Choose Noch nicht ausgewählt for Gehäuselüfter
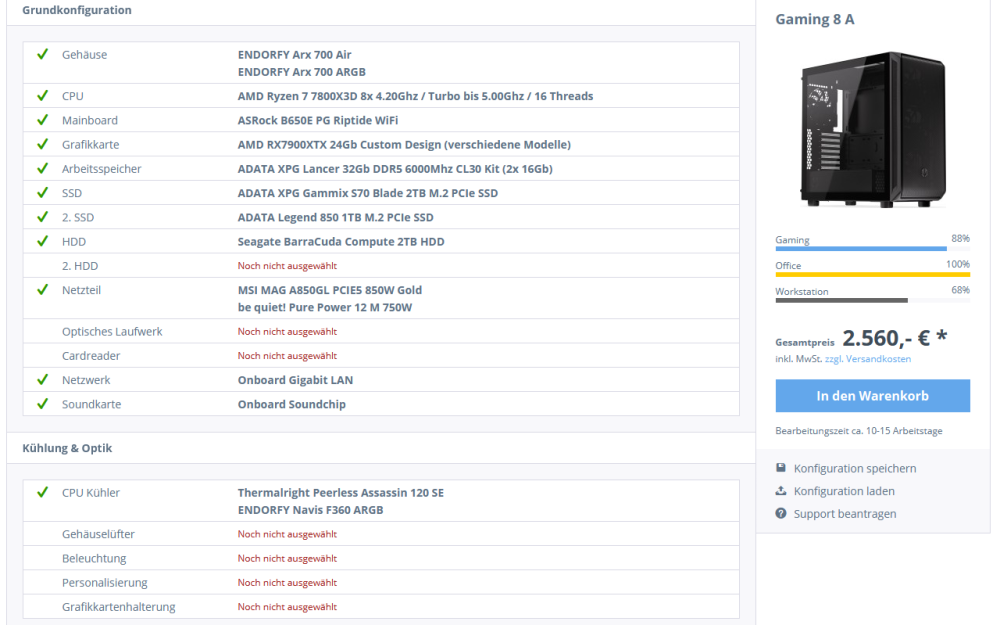Image resolution: width=1000 pixels, height=625 pixels. [x=287, y=534]
